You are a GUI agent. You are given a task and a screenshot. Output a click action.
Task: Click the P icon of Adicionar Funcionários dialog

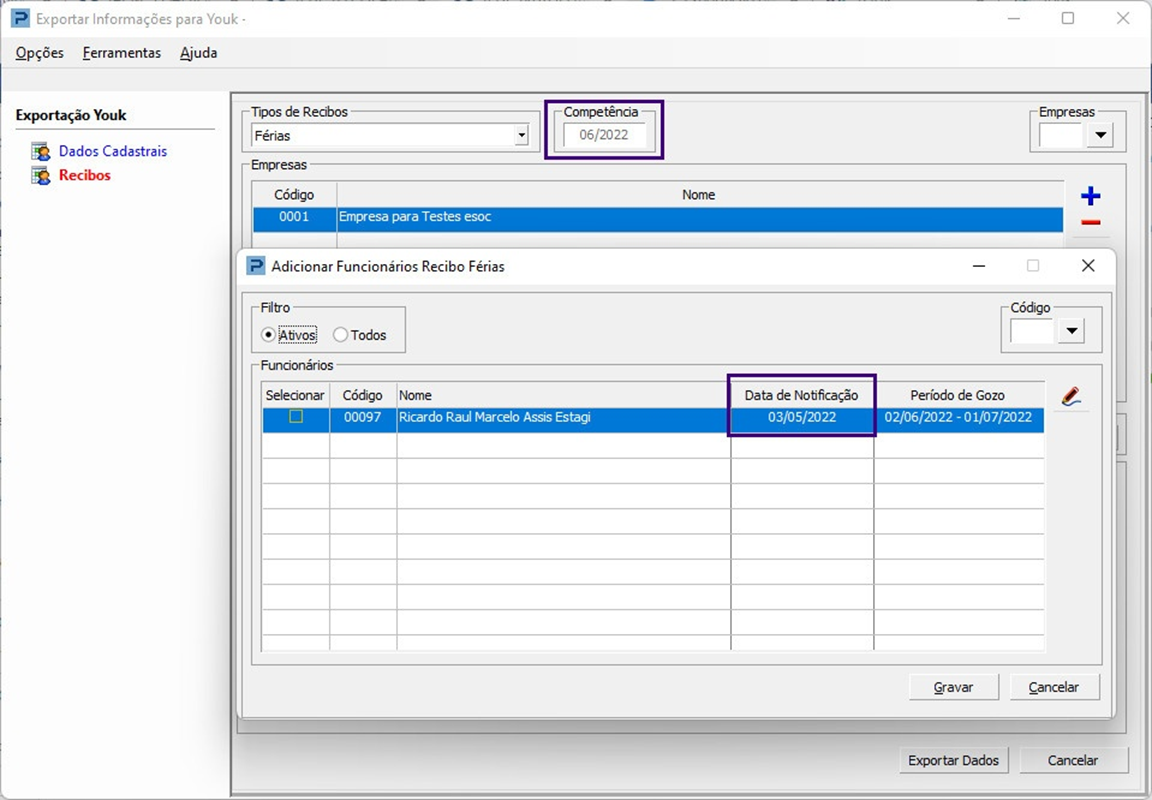(x=256, y=266)
